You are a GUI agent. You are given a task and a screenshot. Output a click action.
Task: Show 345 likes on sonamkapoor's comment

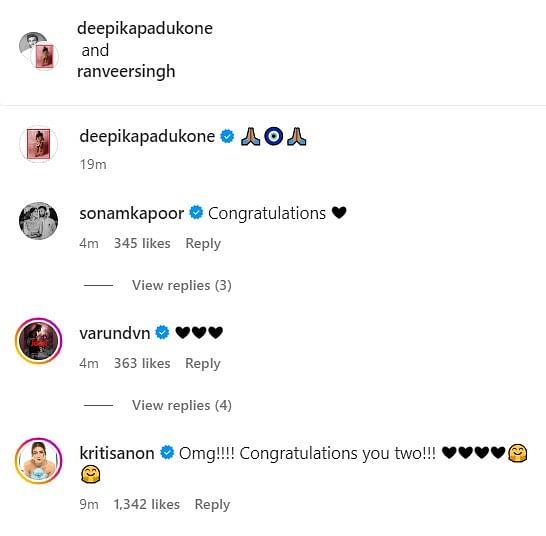142,243
